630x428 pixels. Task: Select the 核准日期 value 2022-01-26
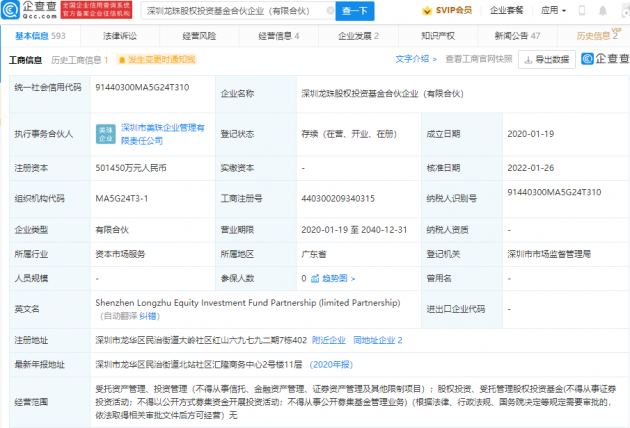click(x=531, y=168)
